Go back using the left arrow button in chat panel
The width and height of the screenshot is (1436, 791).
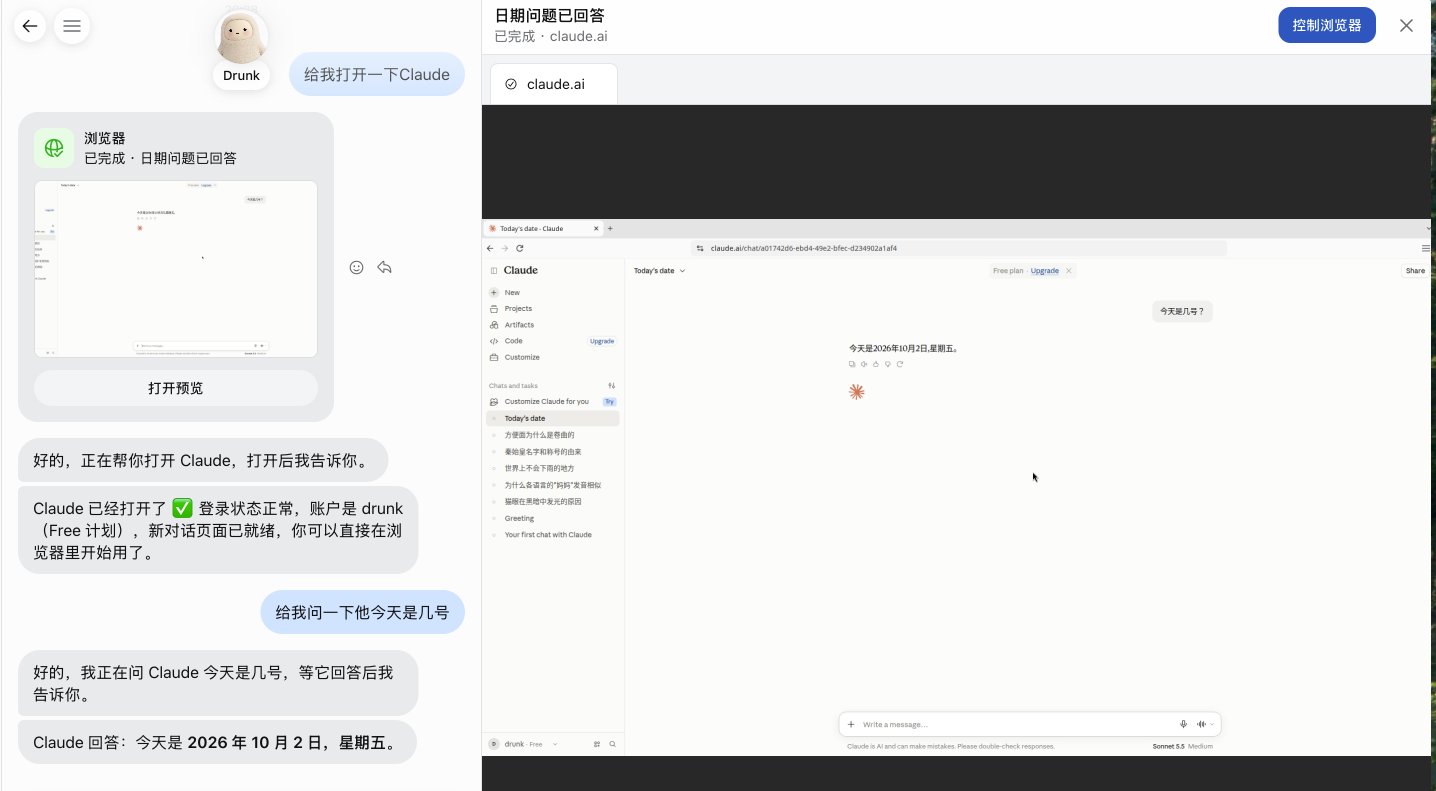31,26
